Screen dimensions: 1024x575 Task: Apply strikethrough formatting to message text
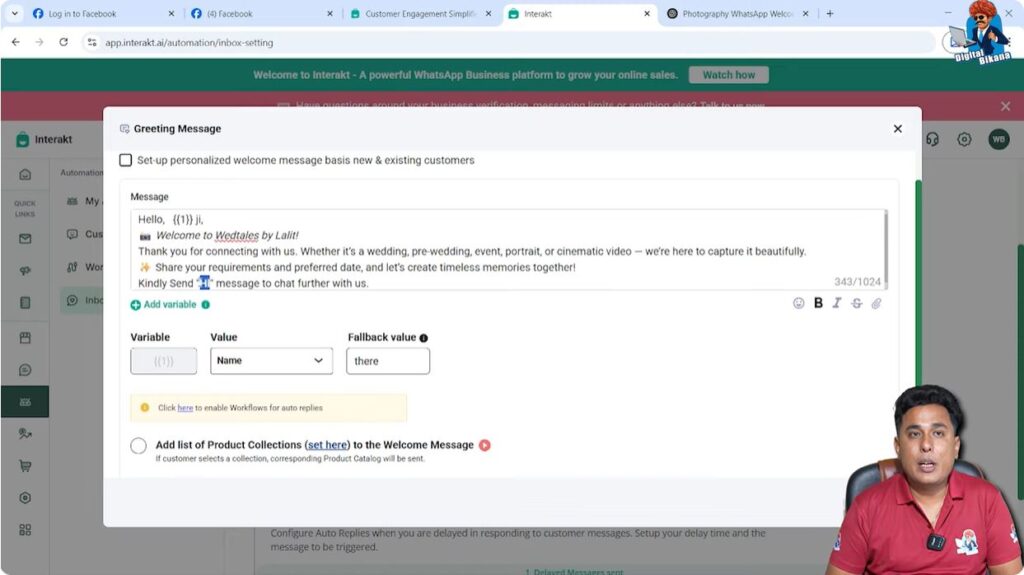coord(856,303)
